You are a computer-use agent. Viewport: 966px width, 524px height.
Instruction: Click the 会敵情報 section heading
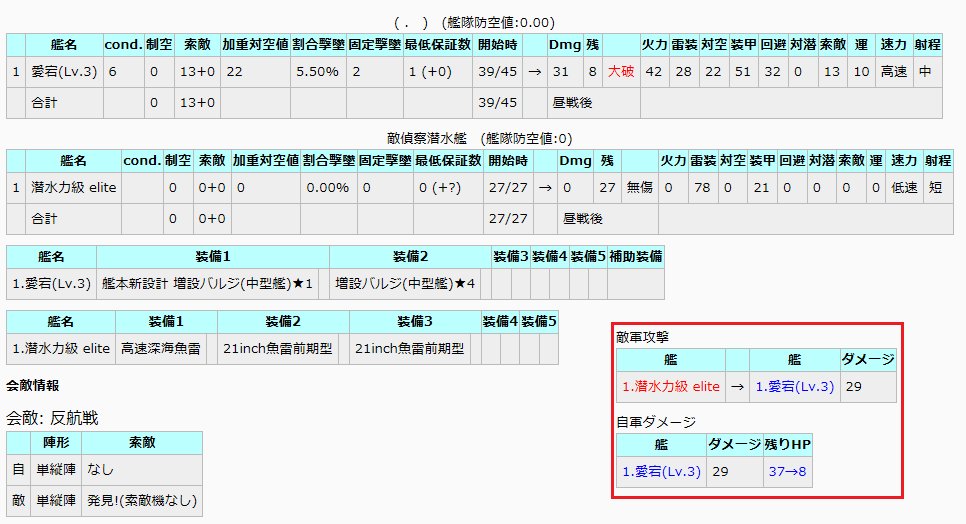click(33, 385)
